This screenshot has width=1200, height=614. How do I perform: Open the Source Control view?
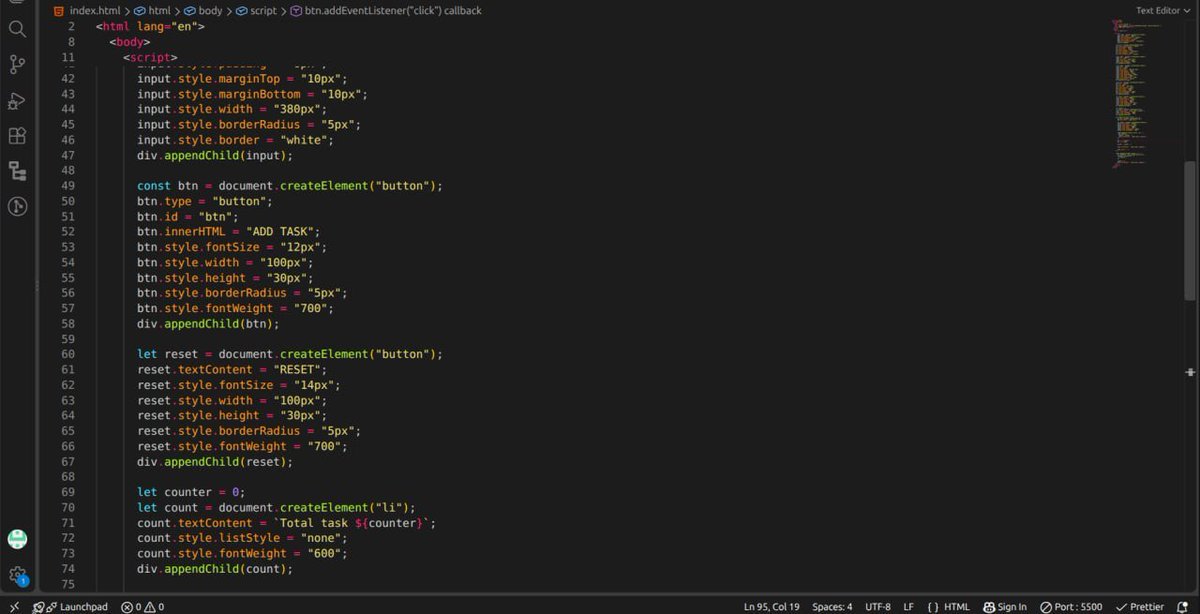[17, 65]
